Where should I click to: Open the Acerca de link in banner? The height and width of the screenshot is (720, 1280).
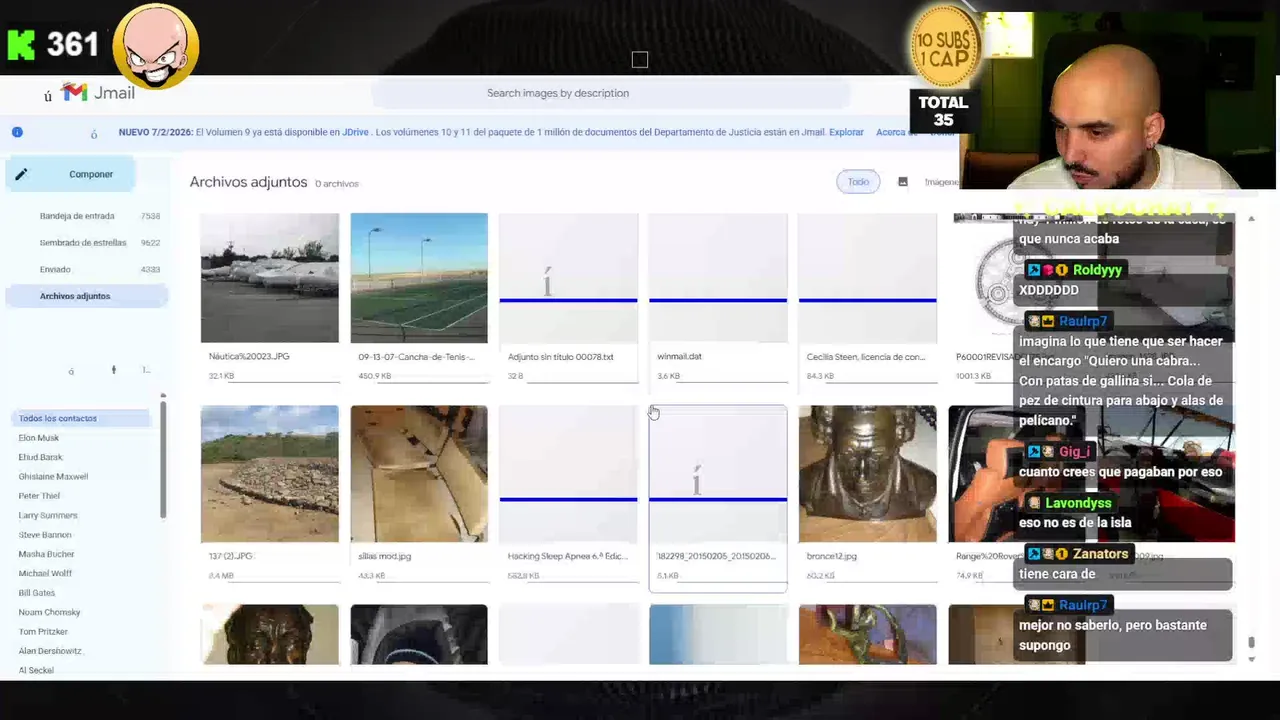click(x=897, y=132)
